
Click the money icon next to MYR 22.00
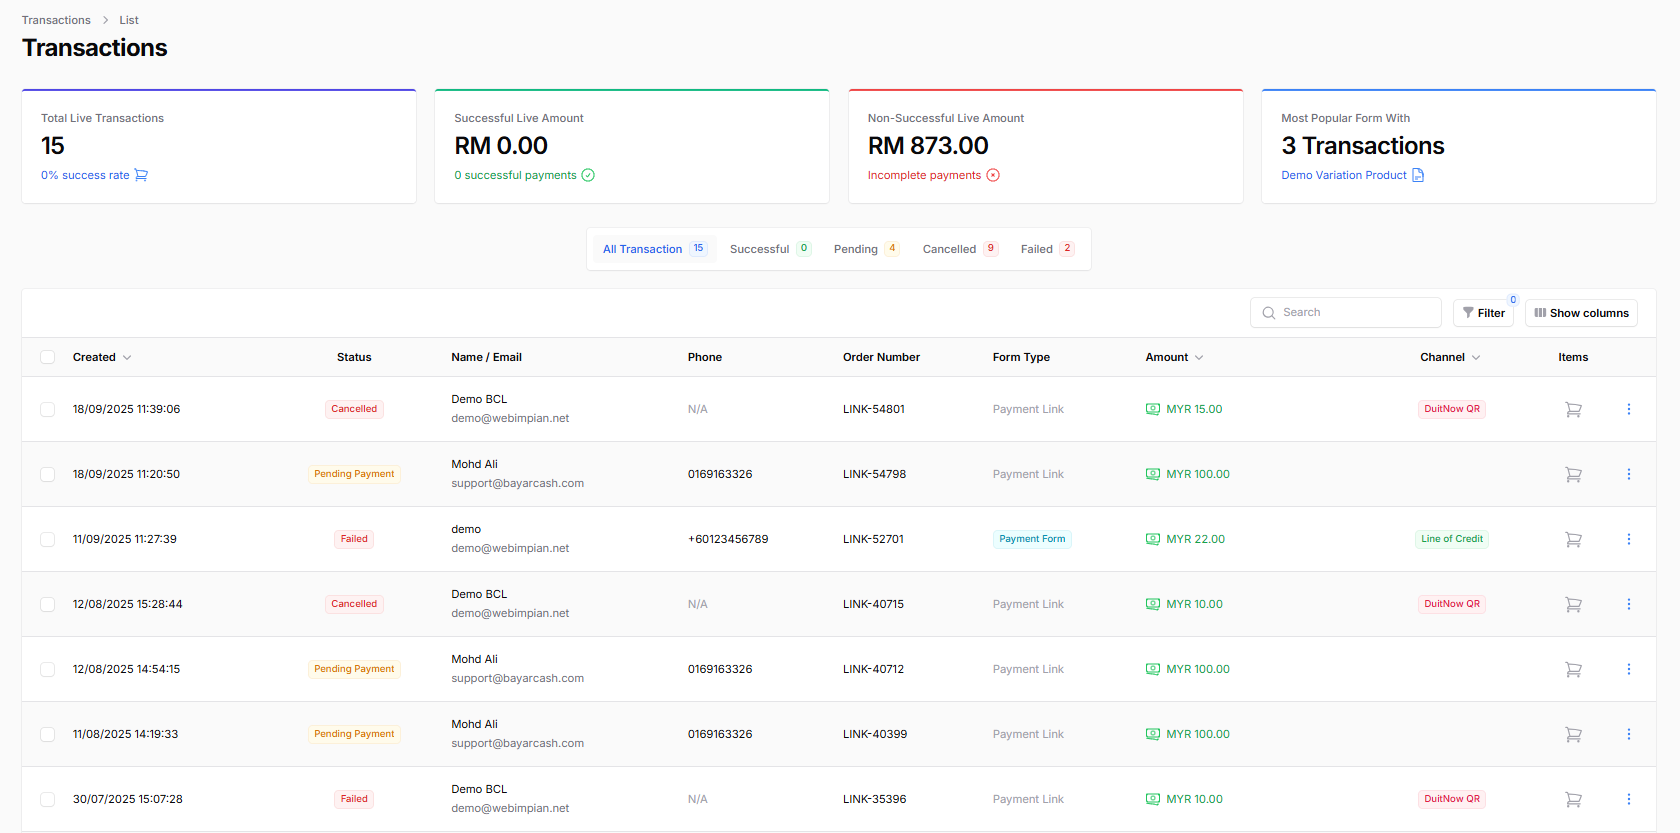(1153, 539)
